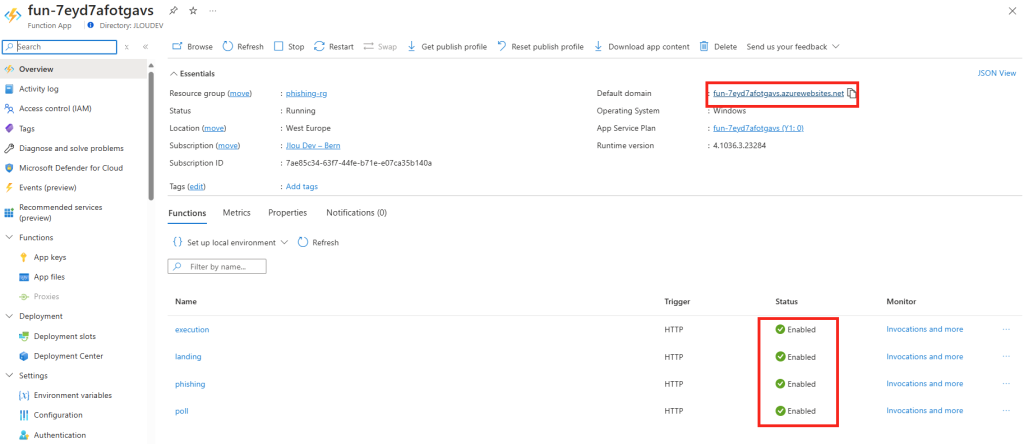Restart the function app
The height and width of the screenshot is (444, 1024).
334,46
